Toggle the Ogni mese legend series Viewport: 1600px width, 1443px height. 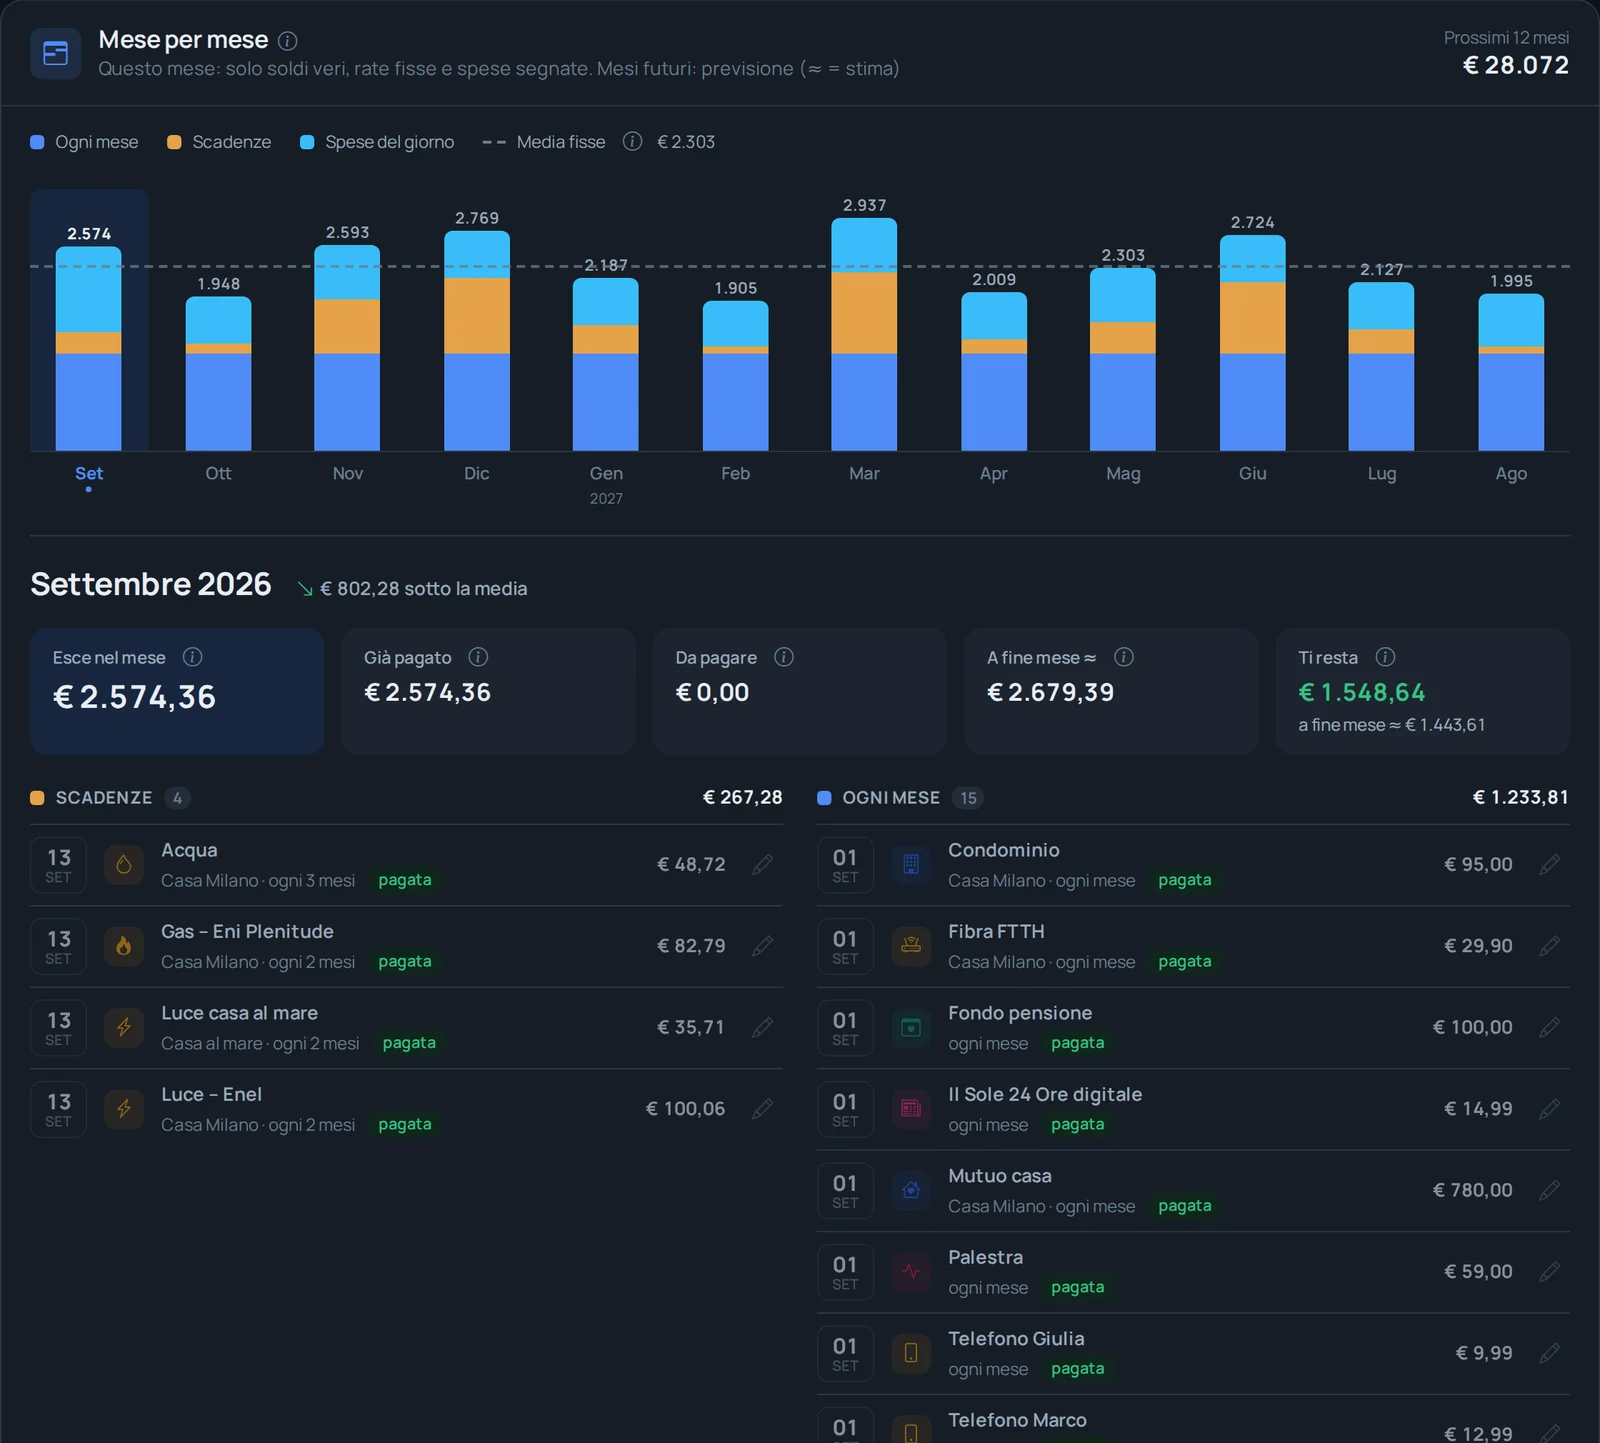(85, 142)
